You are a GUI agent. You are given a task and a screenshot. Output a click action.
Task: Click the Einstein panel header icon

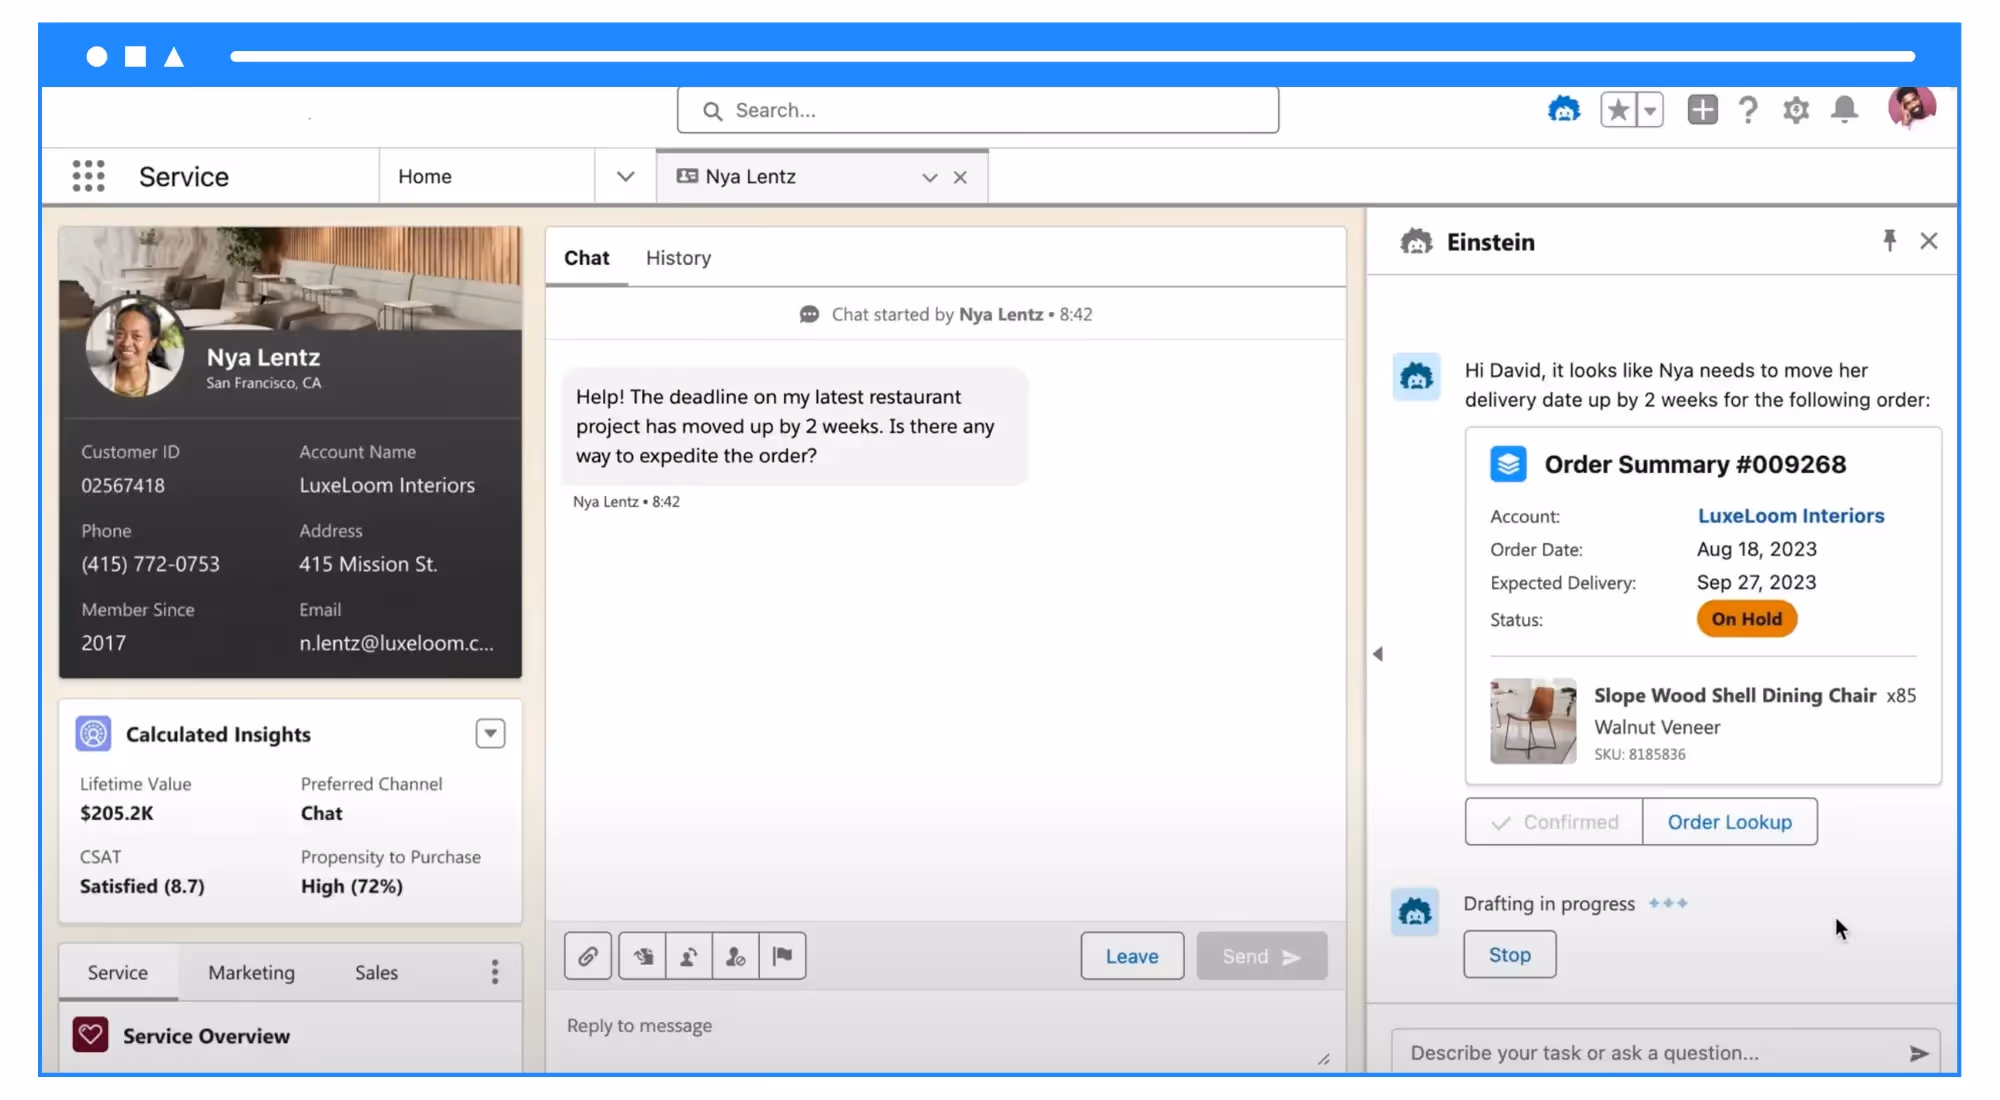coord(1415,242)
